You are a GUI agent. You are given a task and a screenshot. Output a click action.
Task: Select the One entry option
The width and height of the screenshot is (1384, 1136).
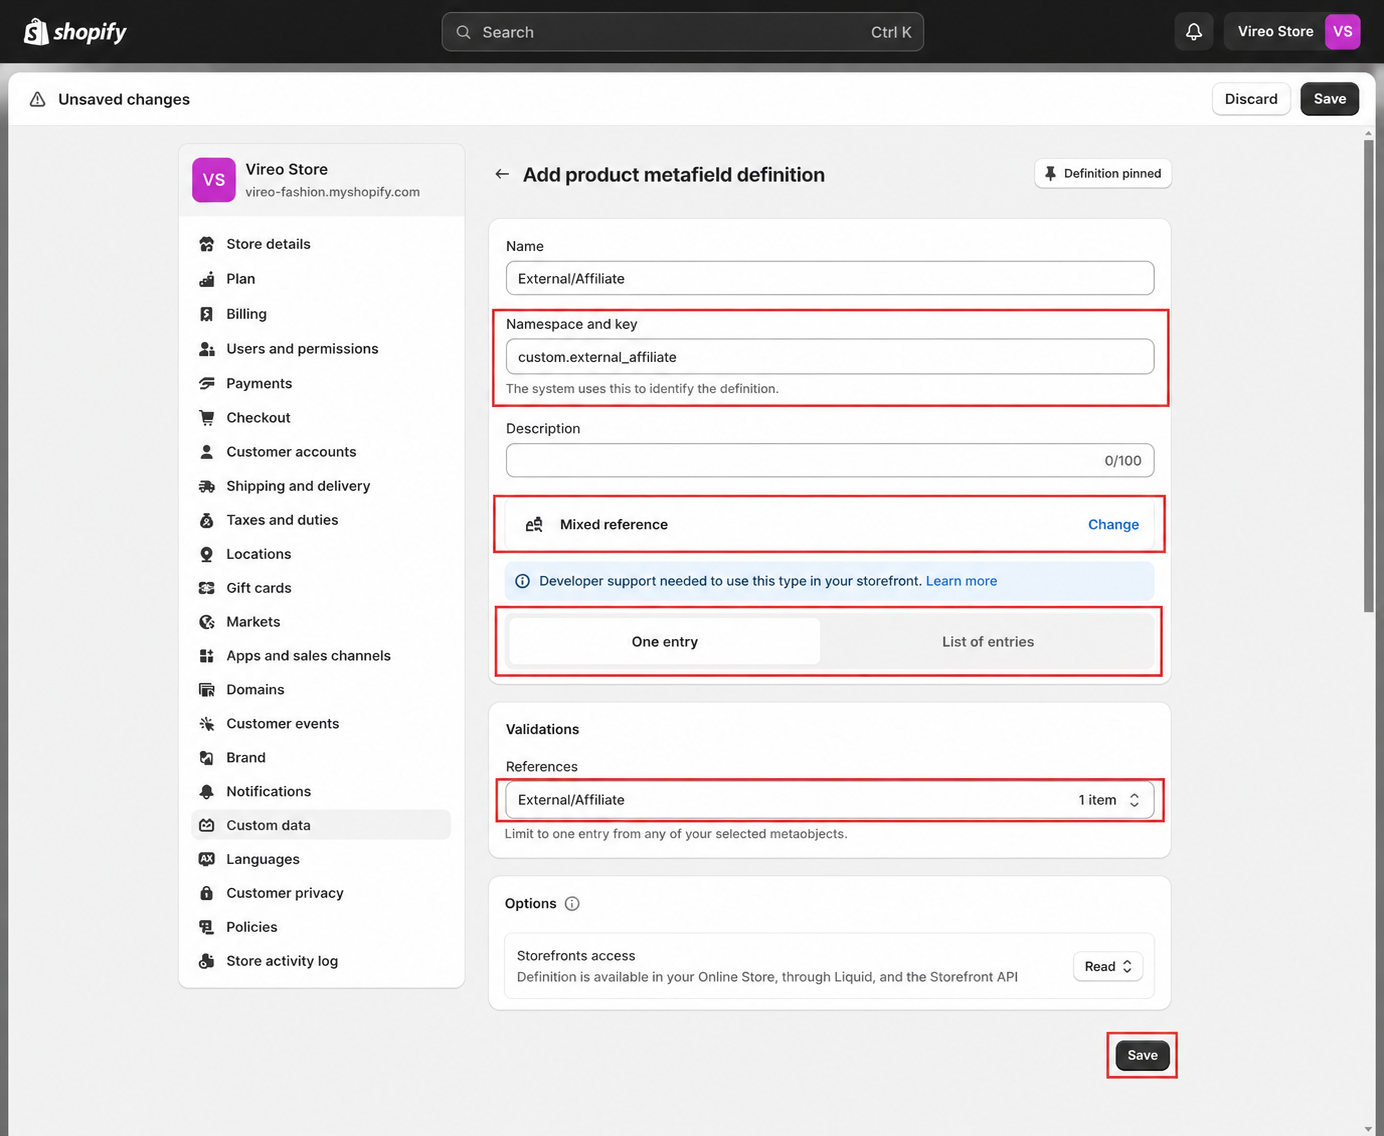665,642
